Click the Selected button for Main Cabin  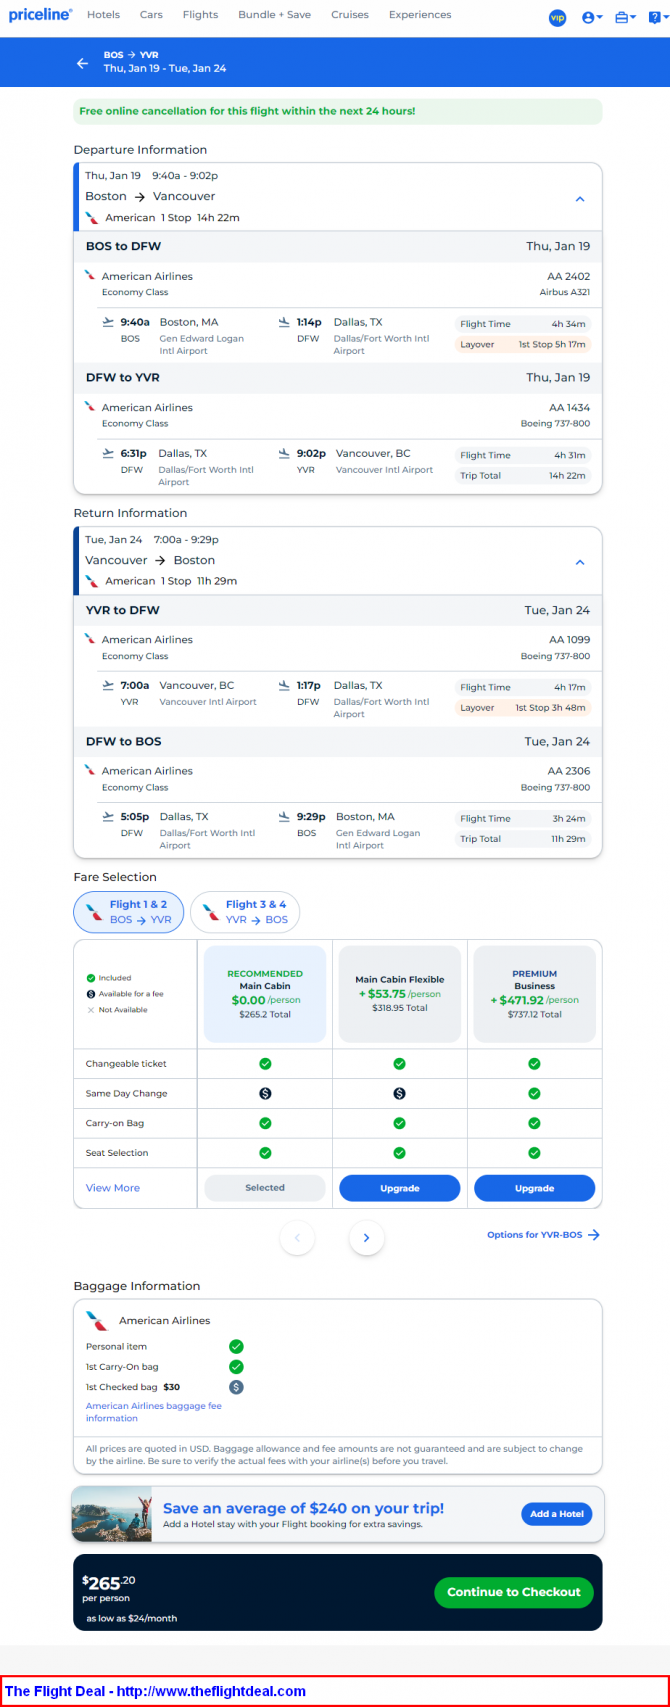pyautogui.click(x=265, y=1188)
